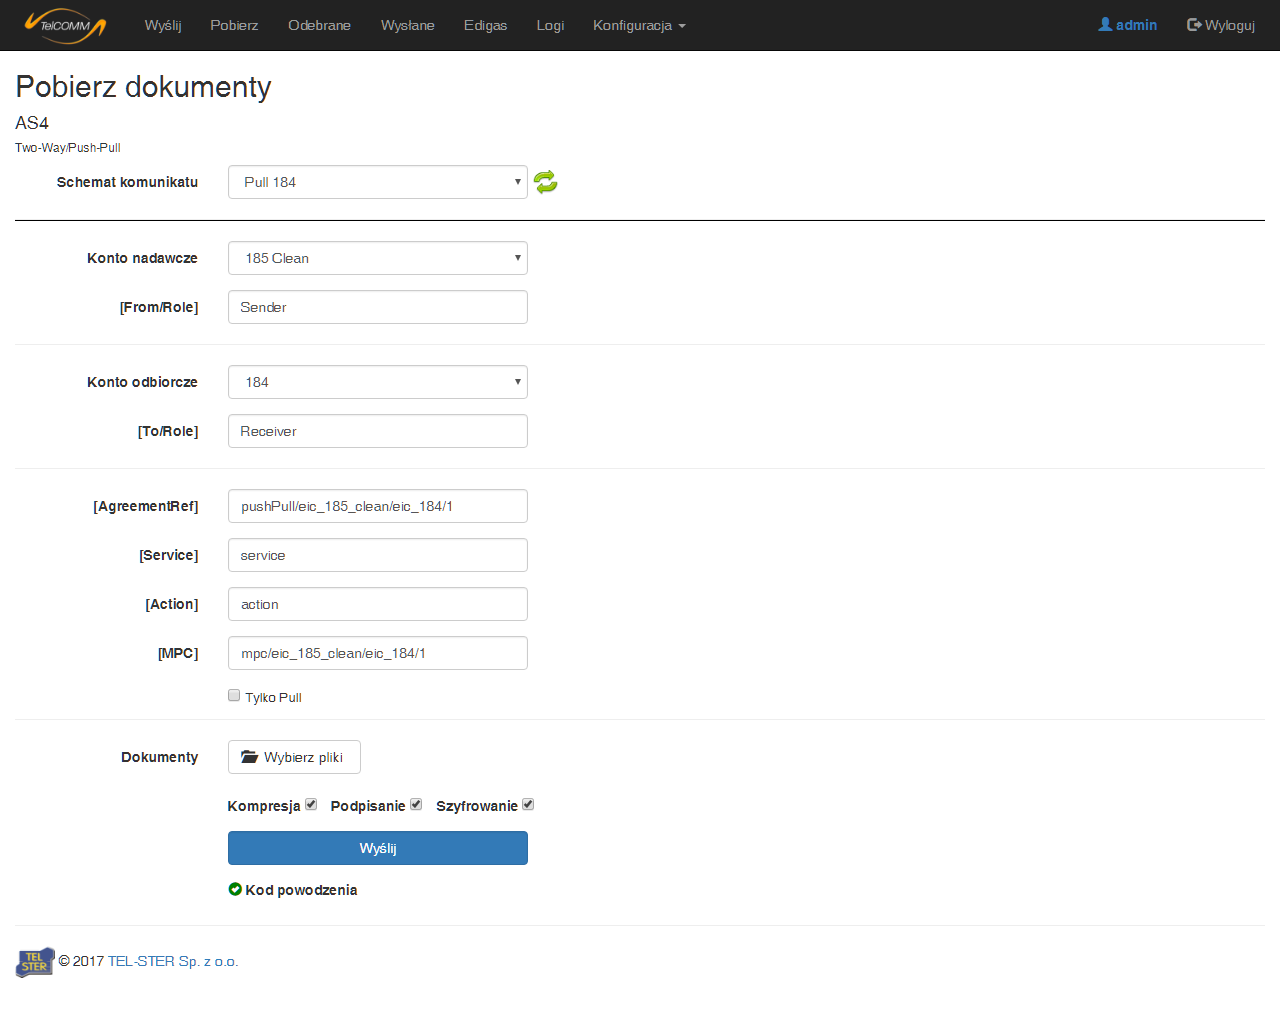Open the Edigas menu item

click(x=485, y=25)
